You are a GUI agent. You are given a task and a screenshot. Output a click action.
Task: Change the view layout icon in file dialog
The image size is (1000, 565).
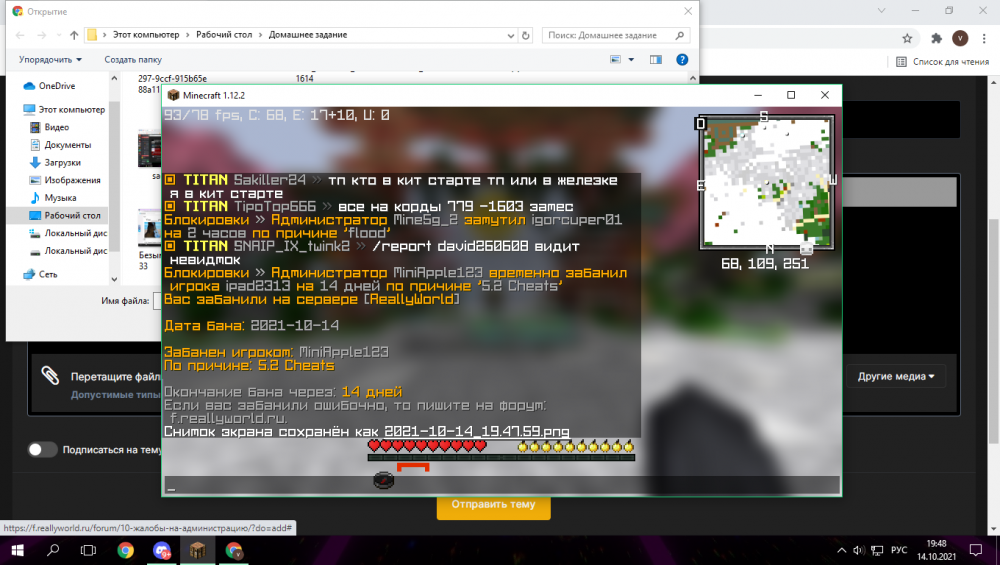click(x=615, y=59)
